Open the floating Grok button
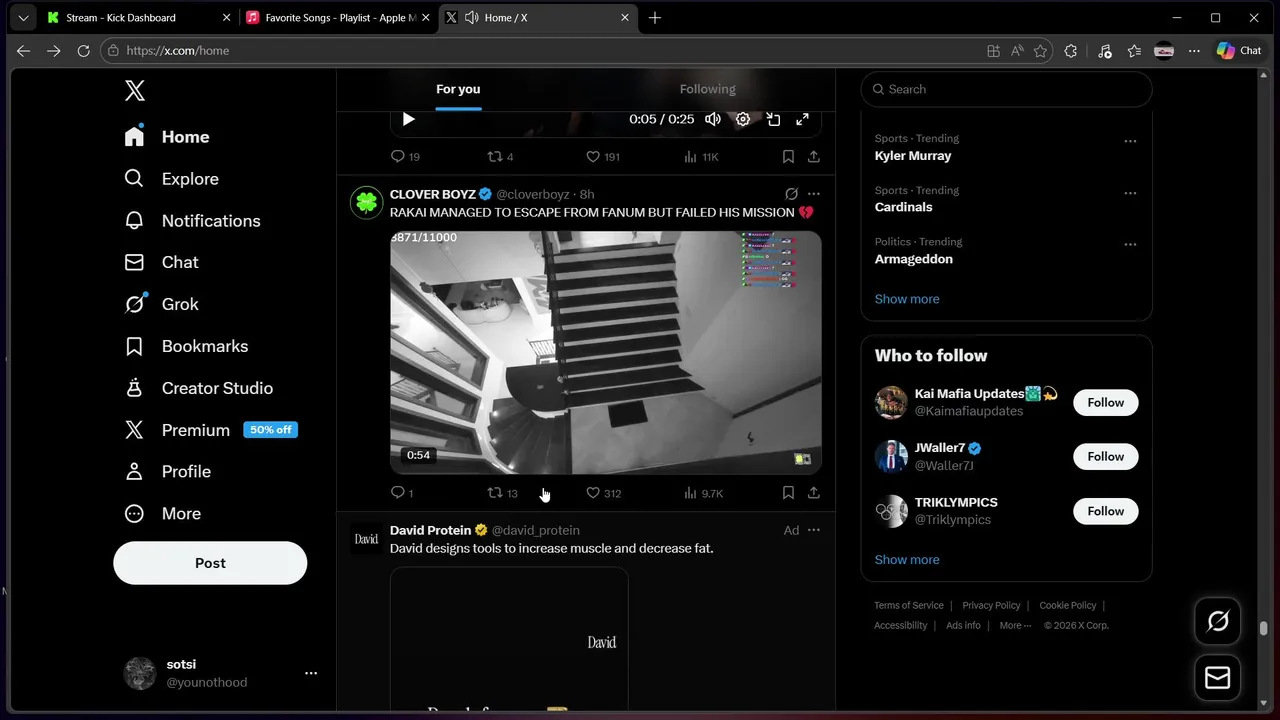The height and width of the screenshot is (720, 1280). click(x=1218, y=621)
